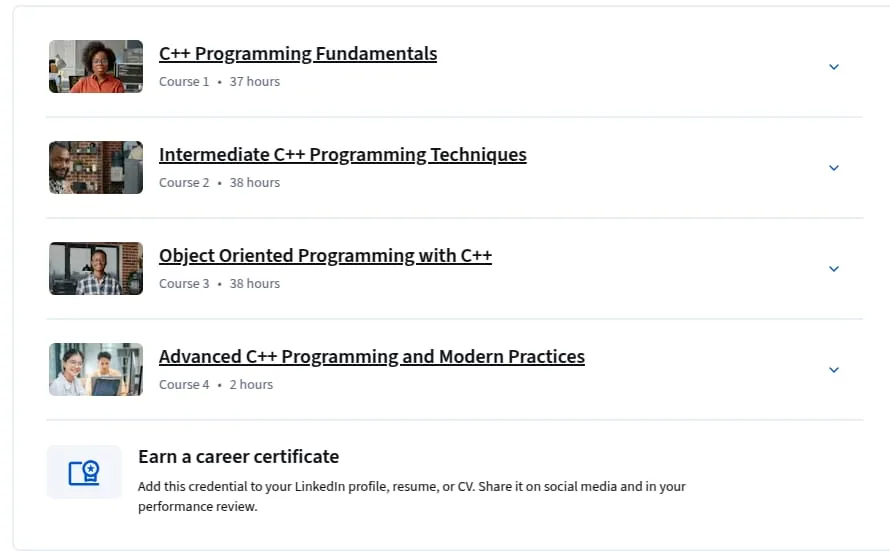Viewport: 890px width, 551px height.
Task: Click the Course 3 38 hours label
Action: coord(219,284)
